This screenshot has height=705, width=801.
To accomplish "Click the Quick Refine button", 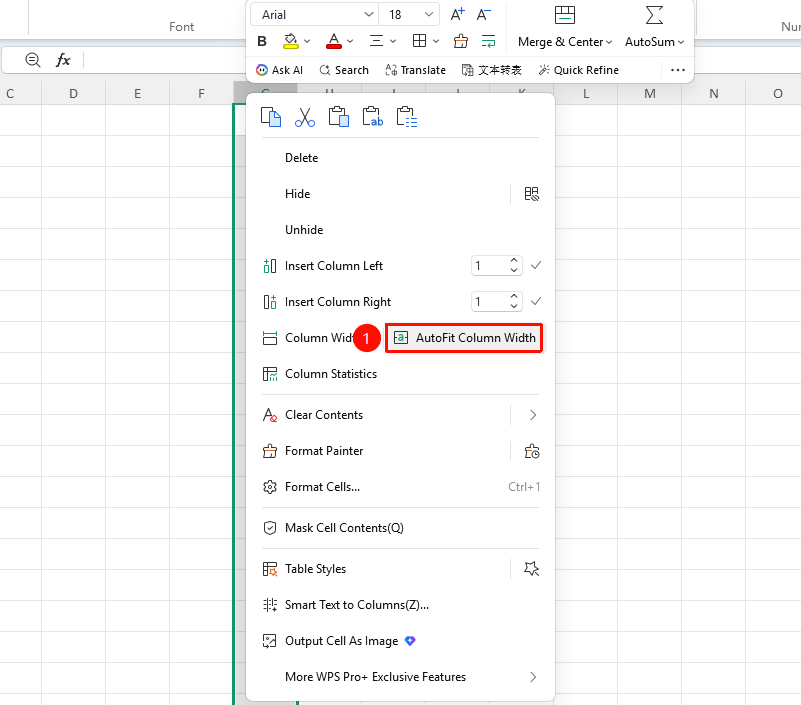I will click(578, 70).
